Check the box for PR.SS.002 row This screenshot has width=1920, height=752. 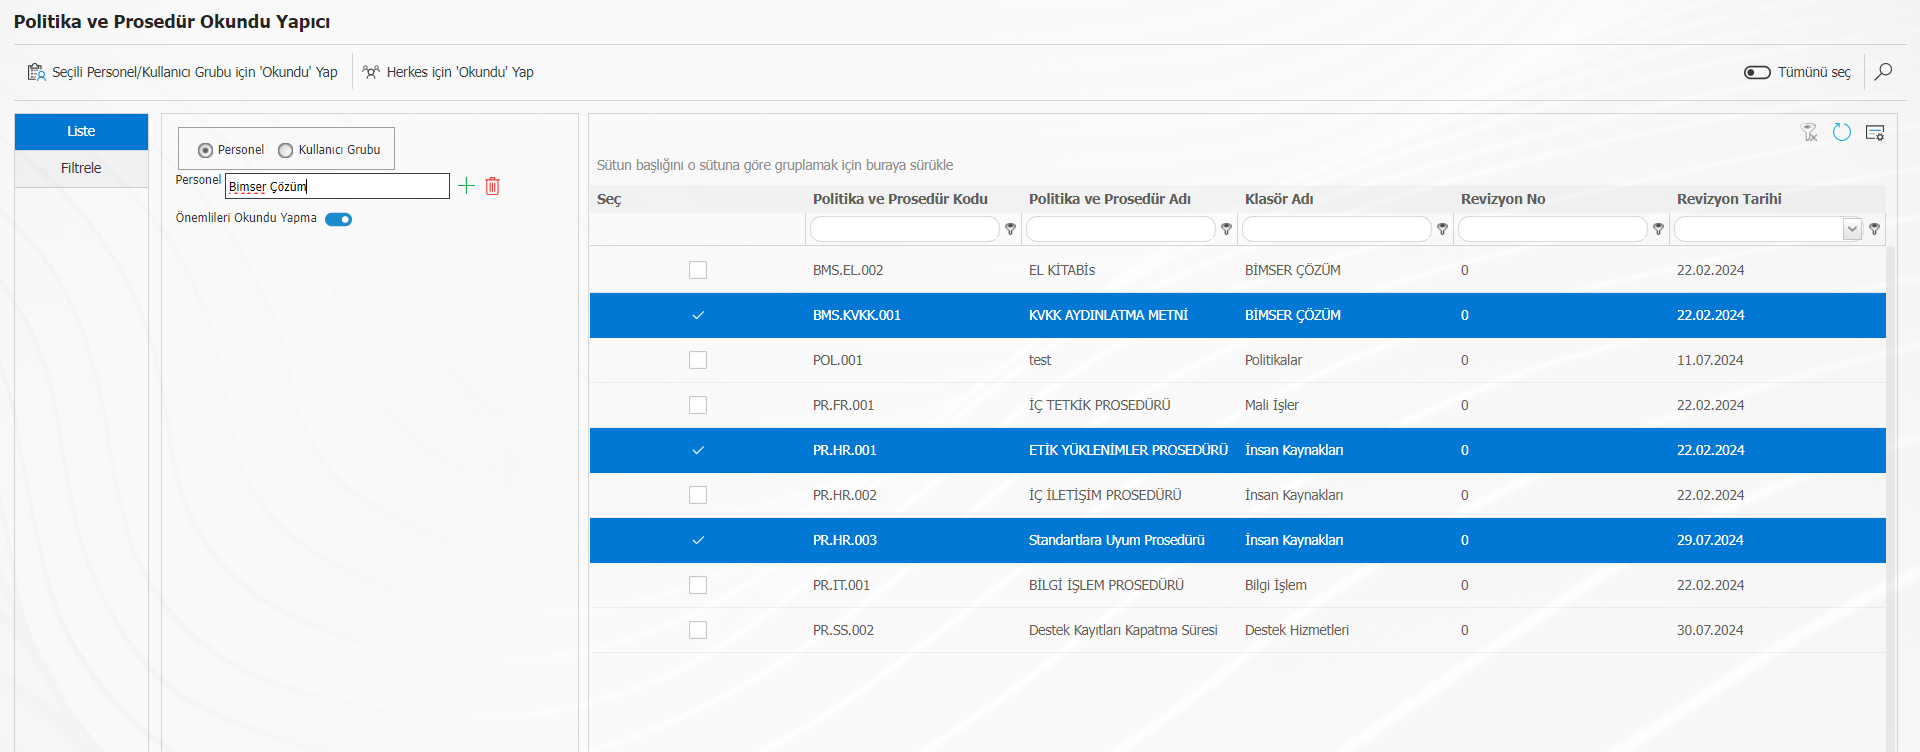tap(698, 630)
